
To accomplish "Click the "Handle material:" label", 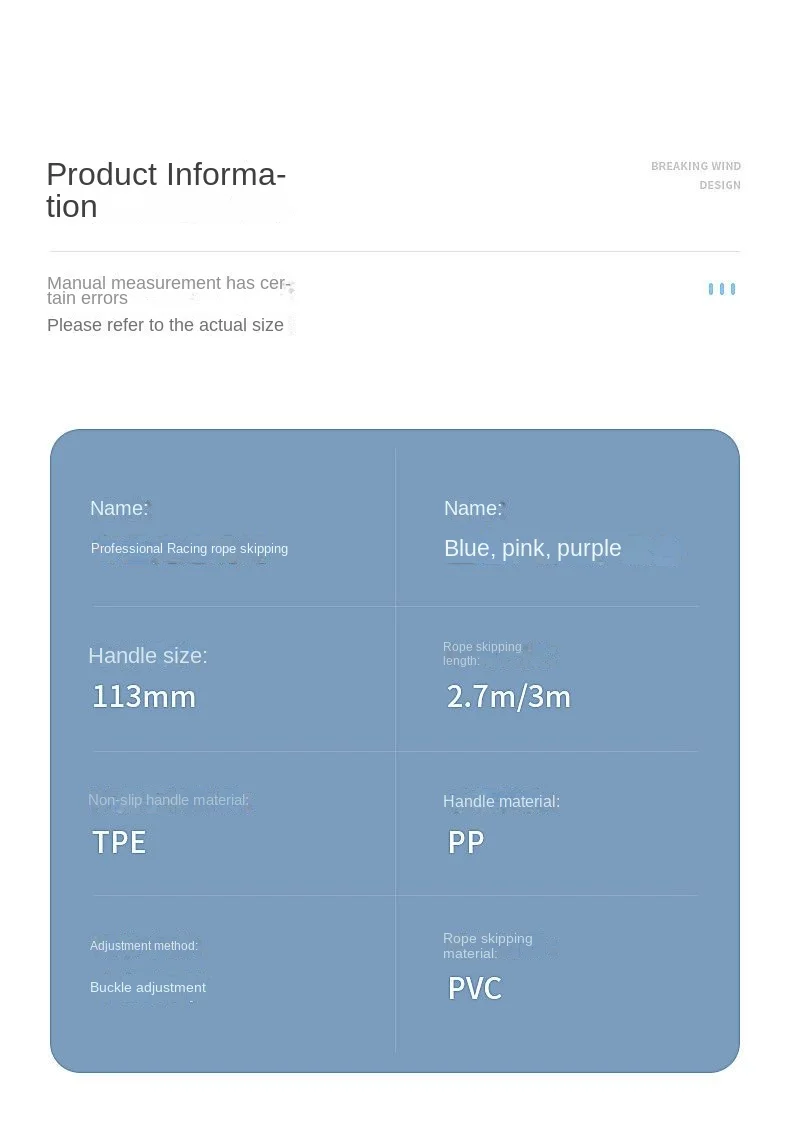I will click(x=501, y=801).
